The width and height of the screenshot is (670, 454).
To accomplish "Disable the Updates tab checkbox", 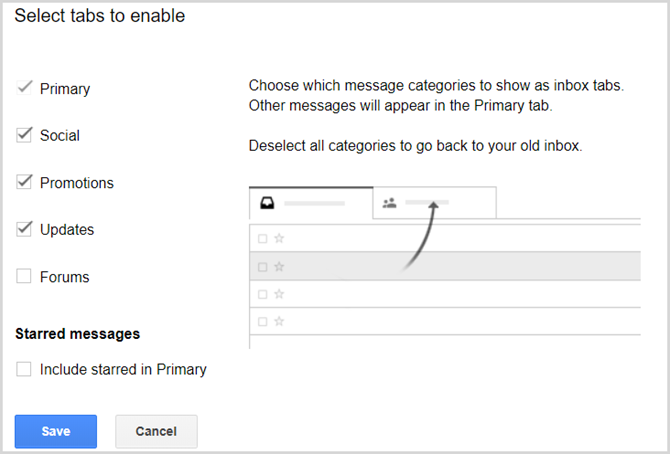I will pyautogui.click(x=24, y=229).
